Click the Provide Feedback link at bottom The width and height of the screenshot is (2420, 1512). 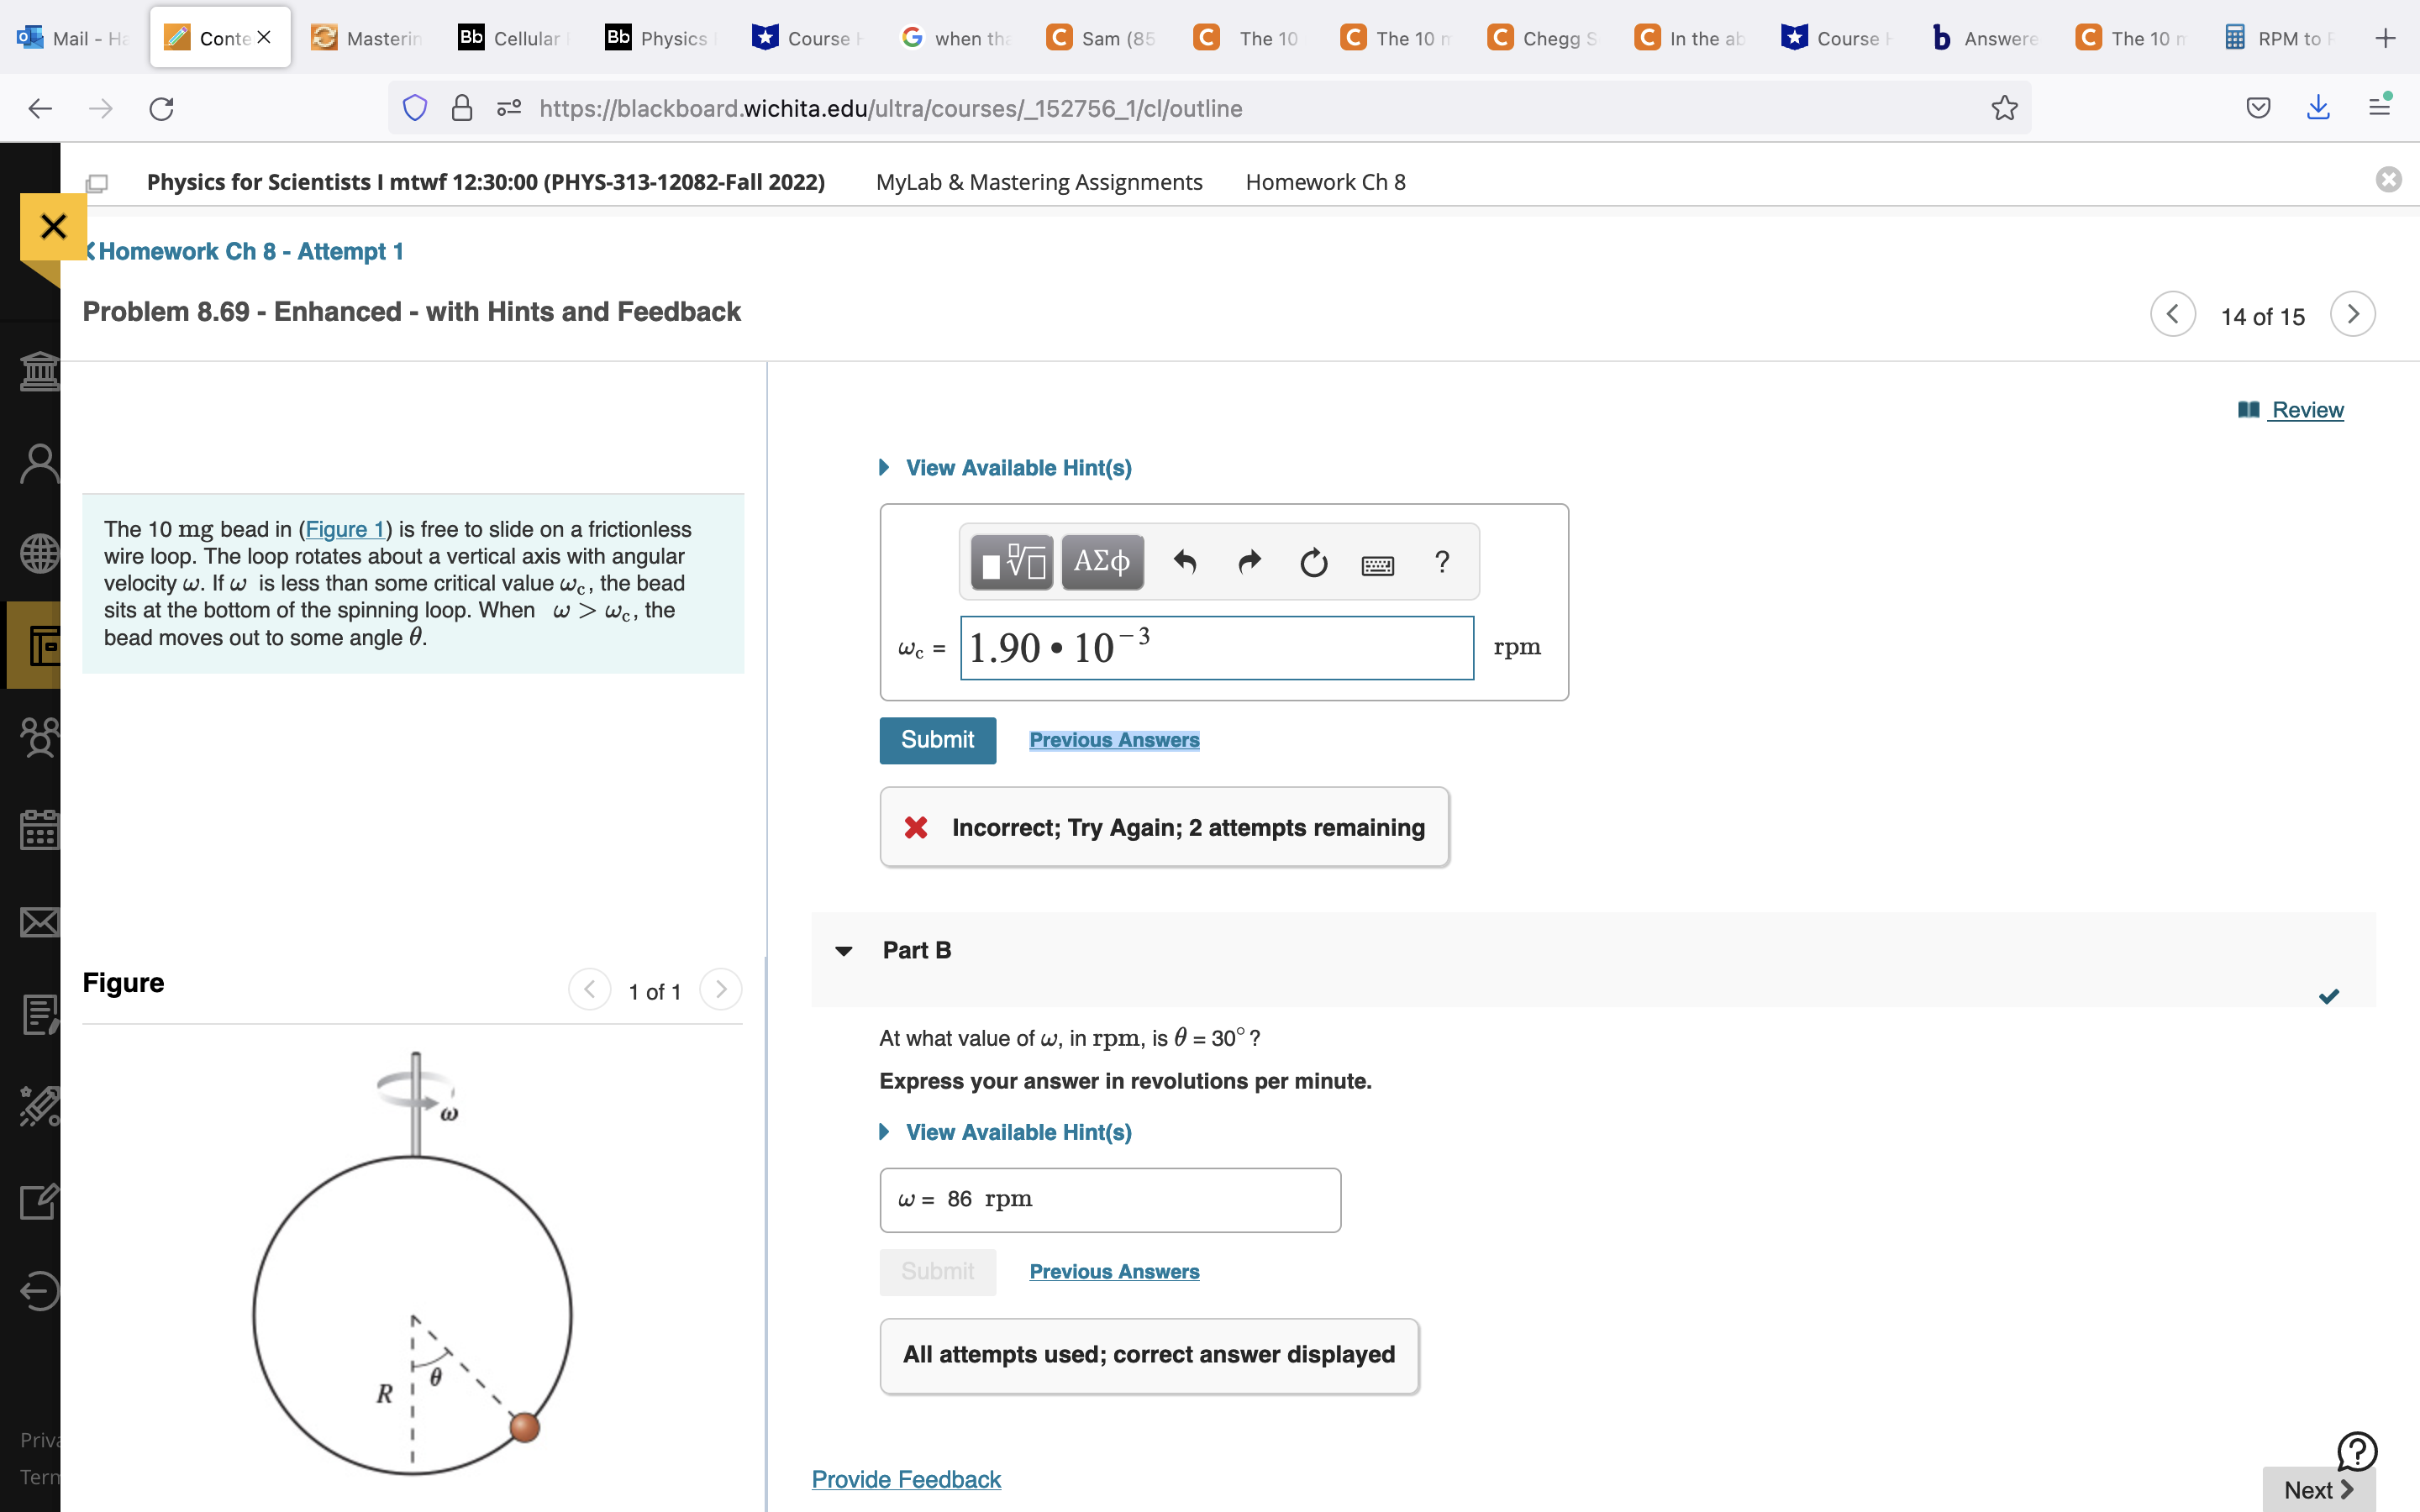coord(907,1478)
